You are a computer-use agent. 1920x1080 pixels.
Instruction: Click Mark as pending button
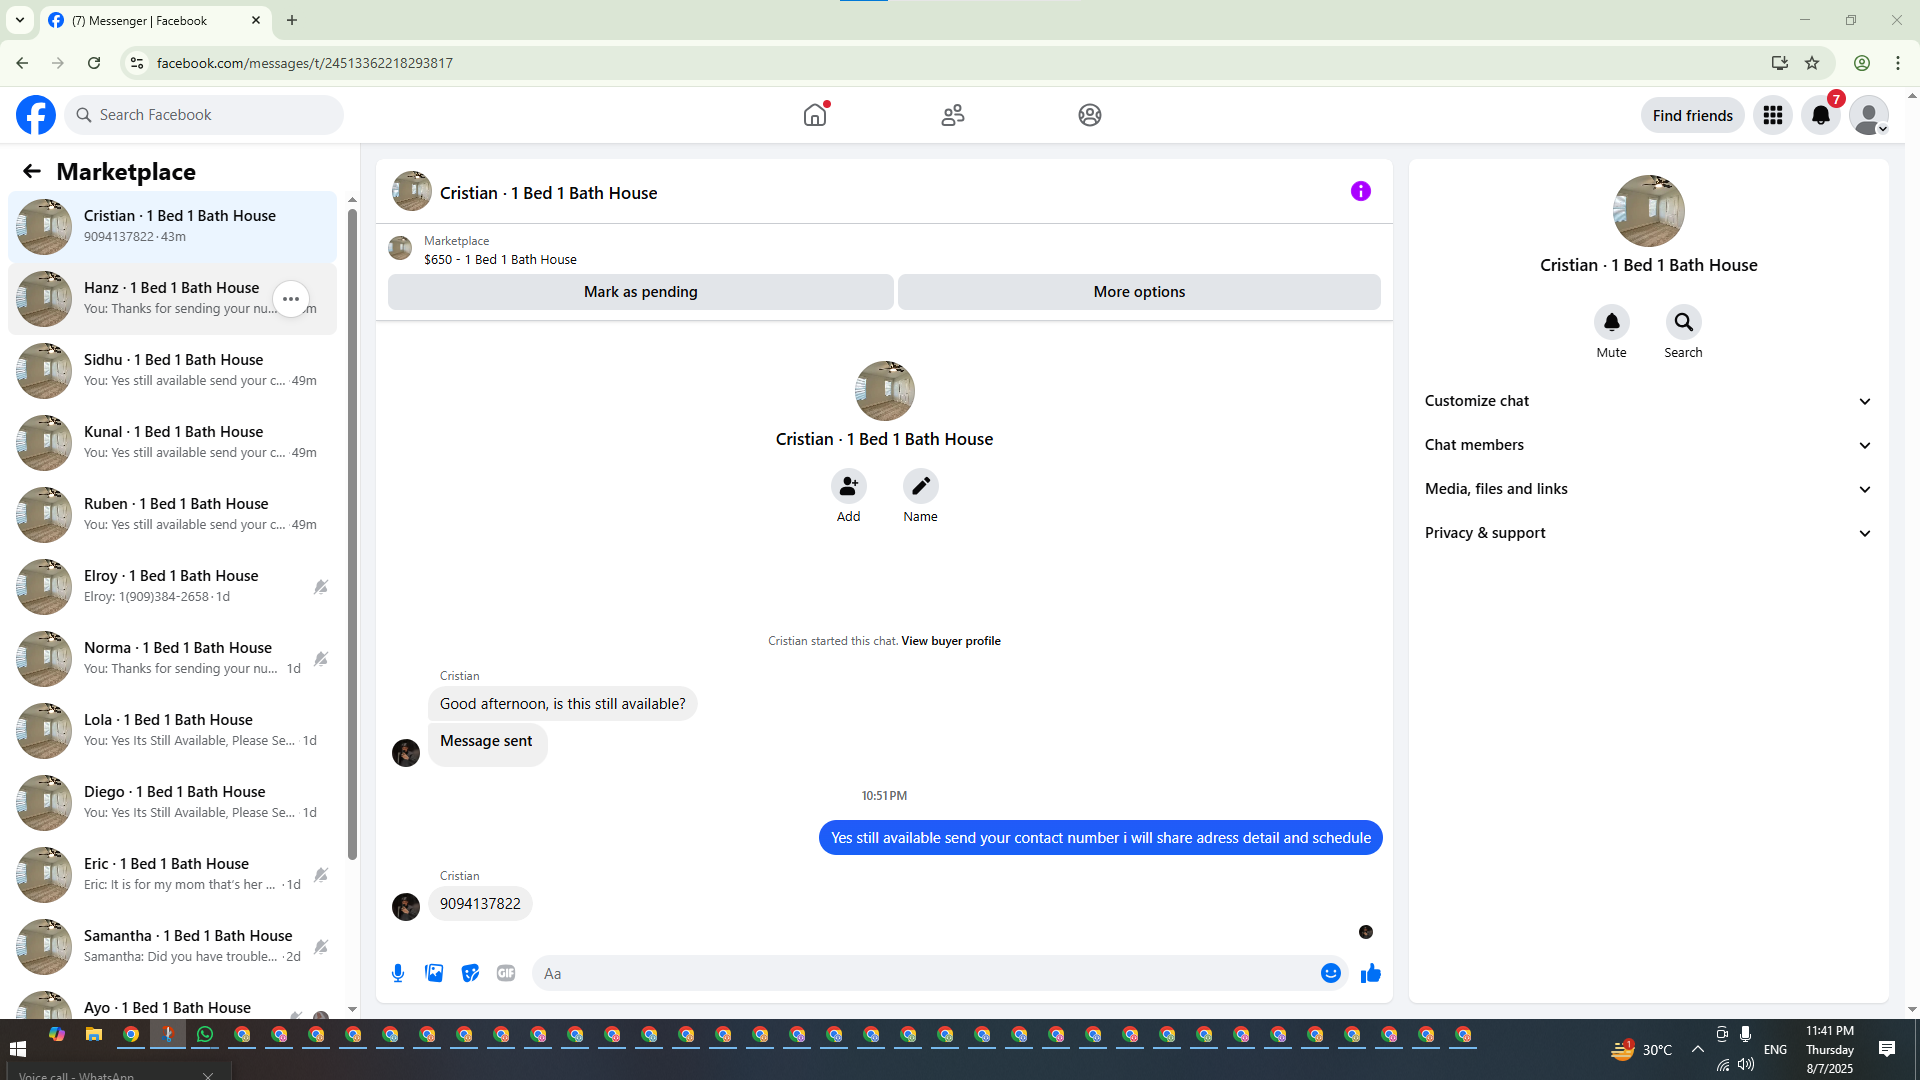point(640,292)
